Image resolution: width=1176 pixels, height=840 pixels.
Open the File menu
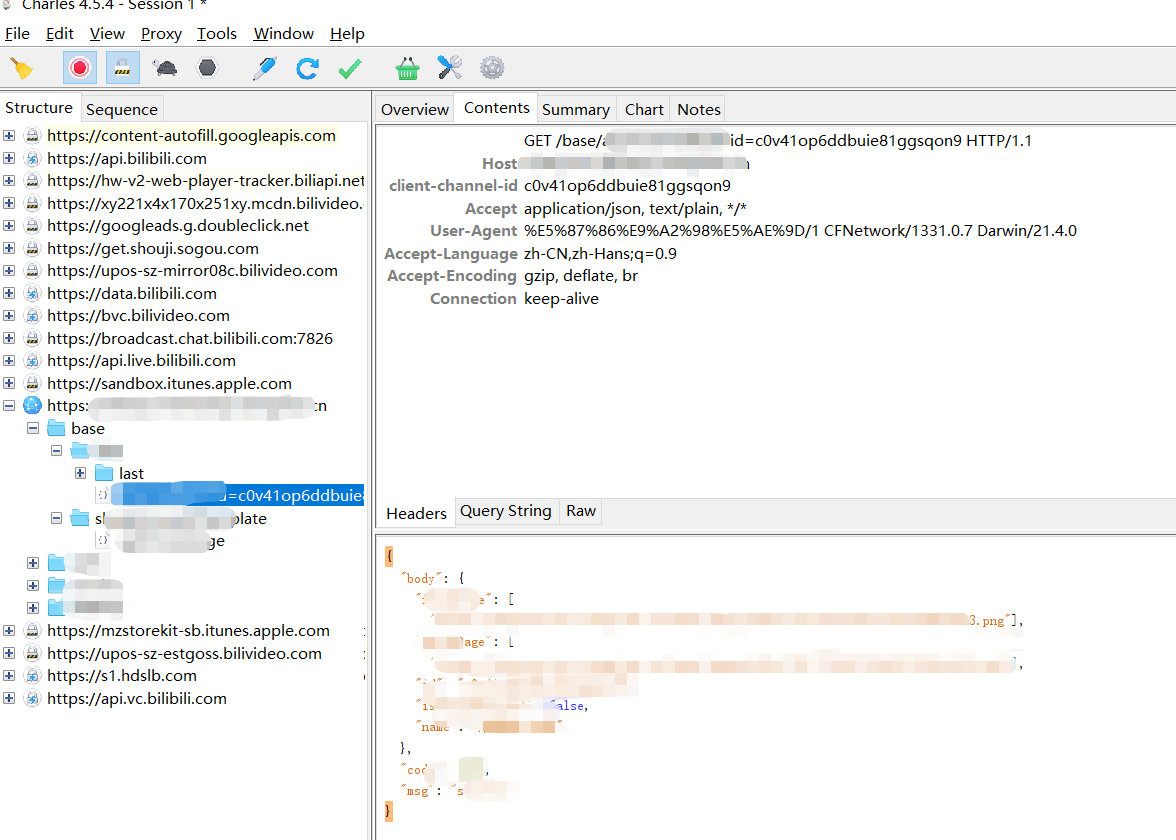coord(17,34)
